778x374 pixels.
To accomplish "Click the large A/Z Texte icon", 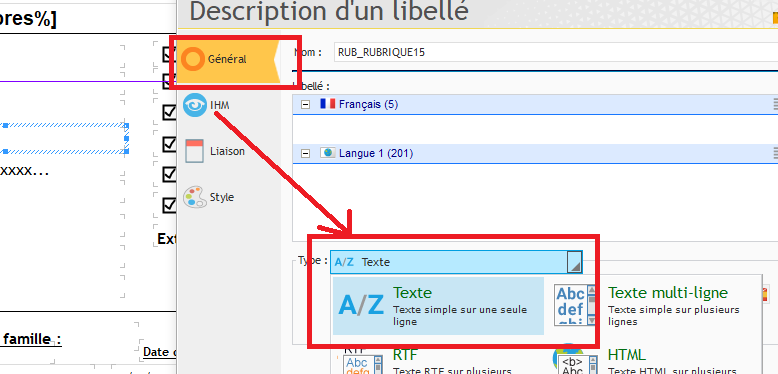I will [361, 305].
